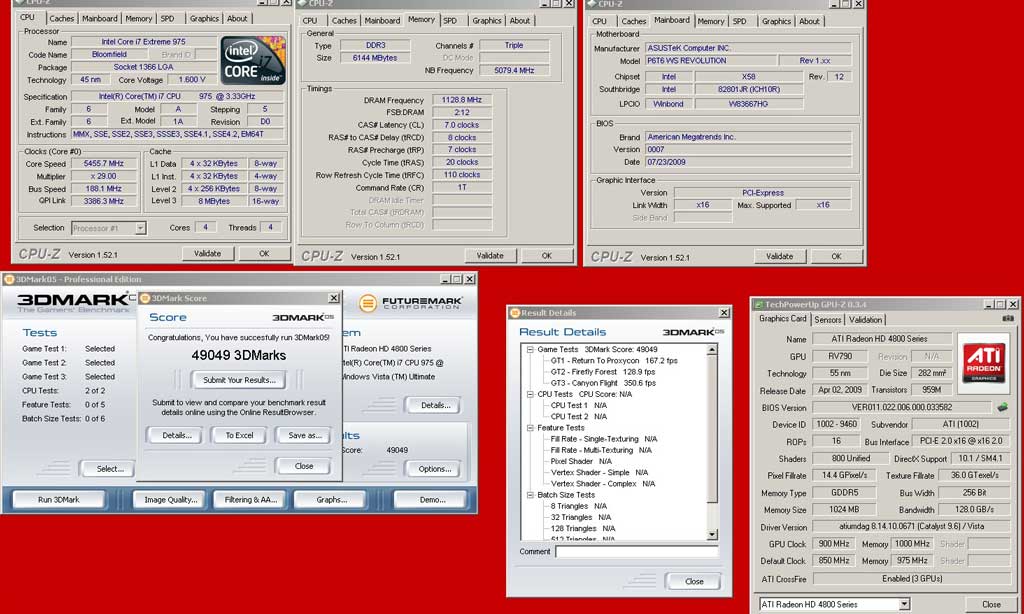The image size is (1024, 614).
Task: Close the 3DMark Score dialog with its X
Action: (x=334, y=298)
